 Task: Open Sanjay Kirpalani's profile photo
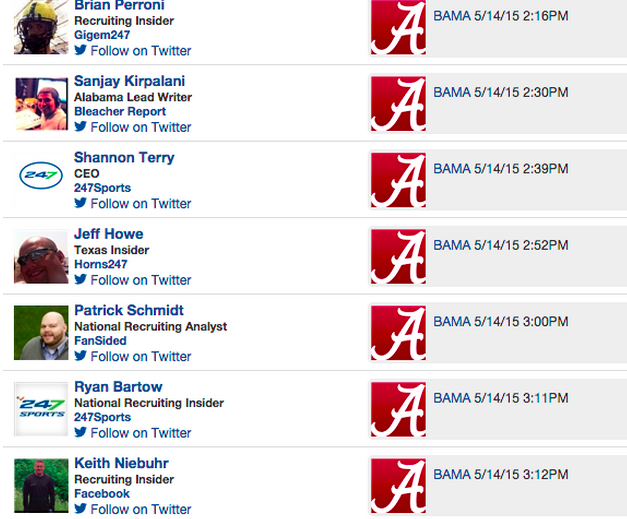41,104
